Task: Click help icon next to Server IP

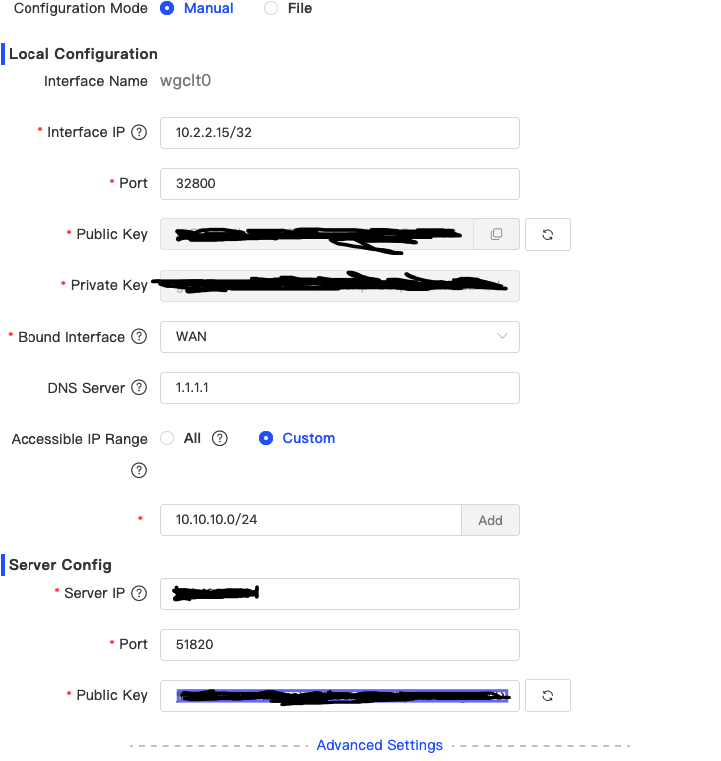Action: click(x=139, y=593)
